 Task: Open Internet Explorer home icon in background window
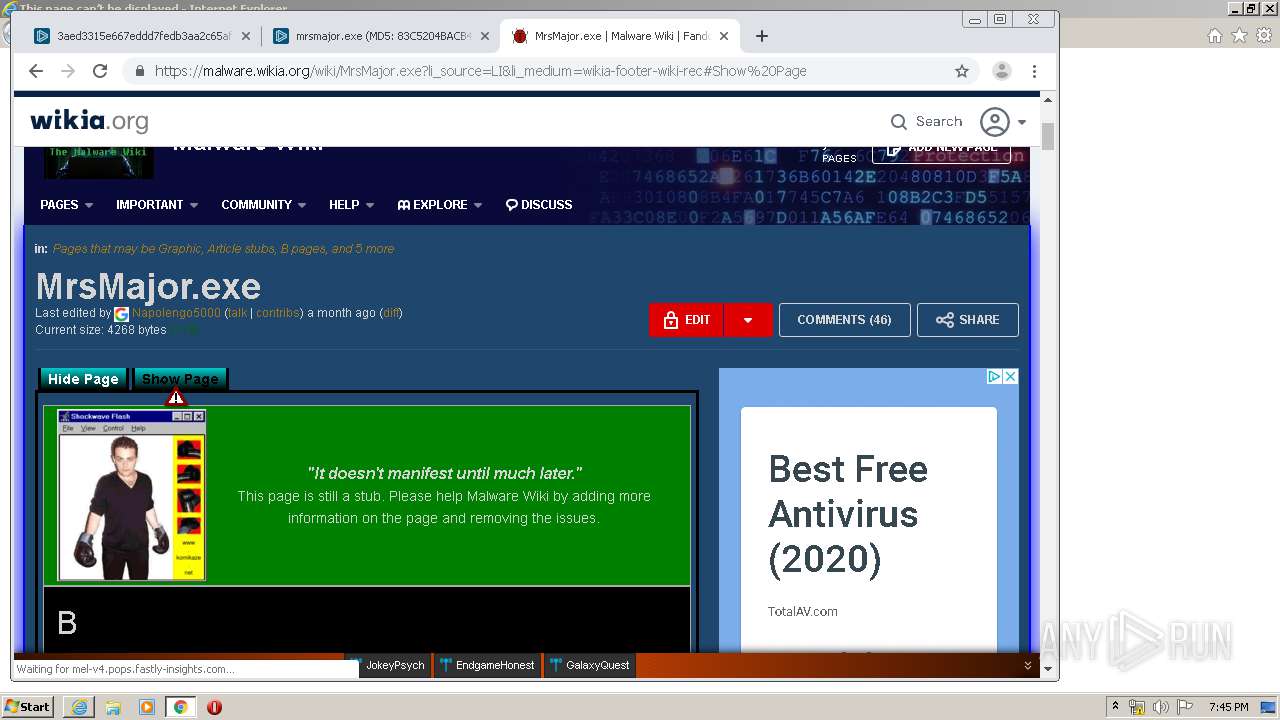(1215, 36)
